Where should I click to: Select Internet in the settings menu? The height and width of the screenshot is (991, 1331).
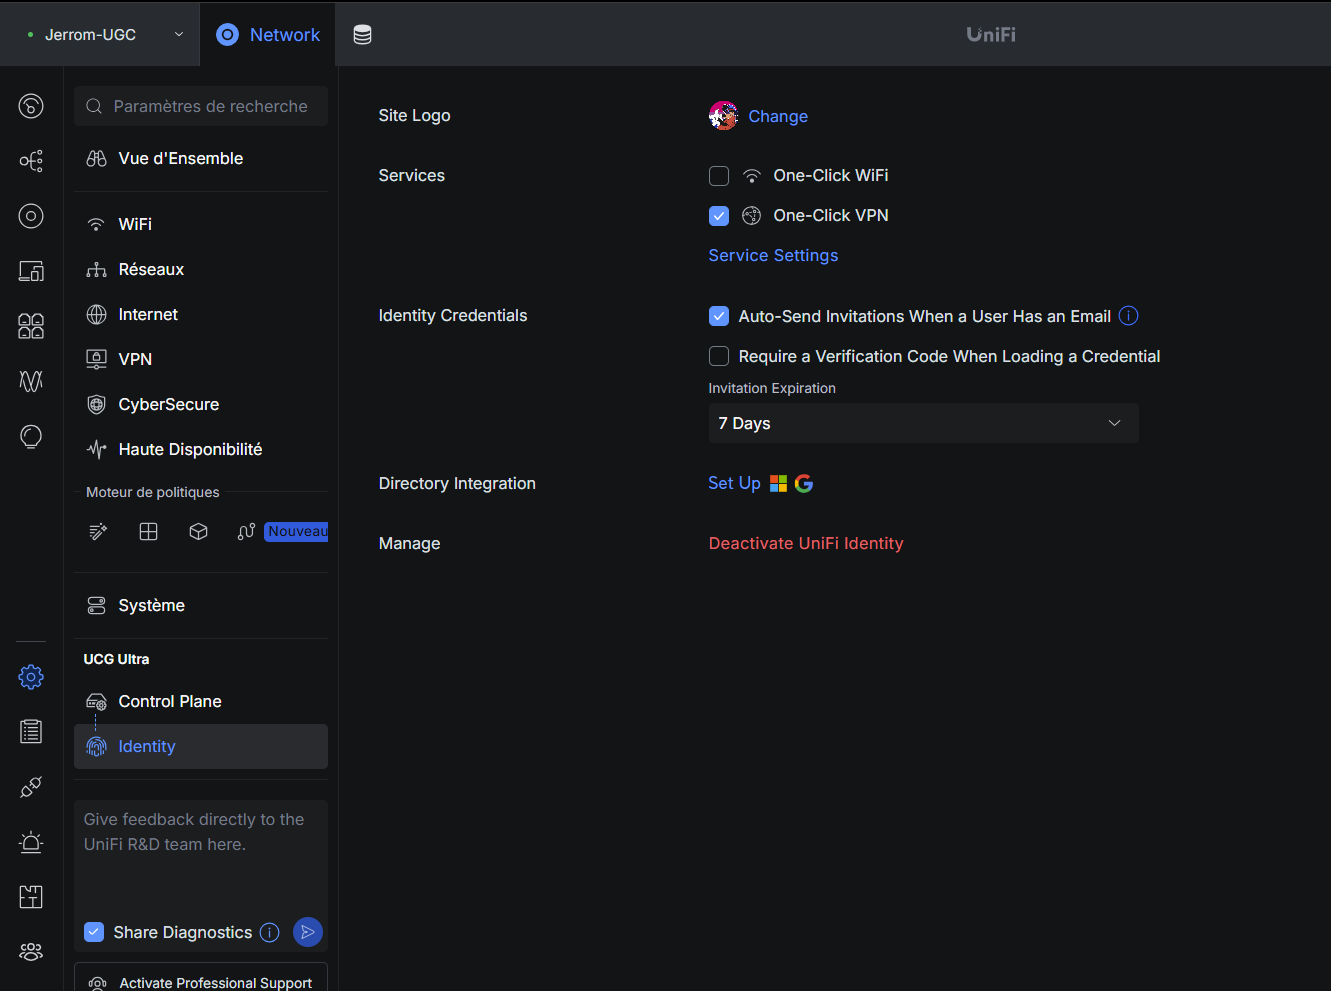[201, 314]
